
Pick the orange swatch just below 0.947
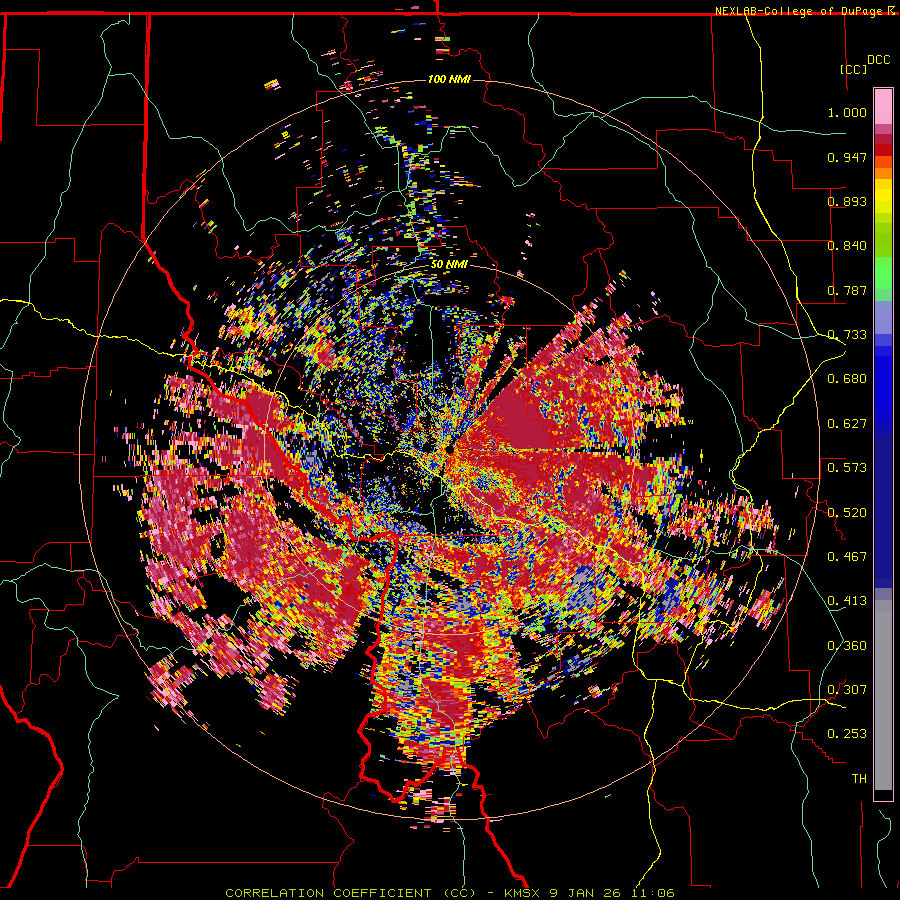[x=883, y=162]
